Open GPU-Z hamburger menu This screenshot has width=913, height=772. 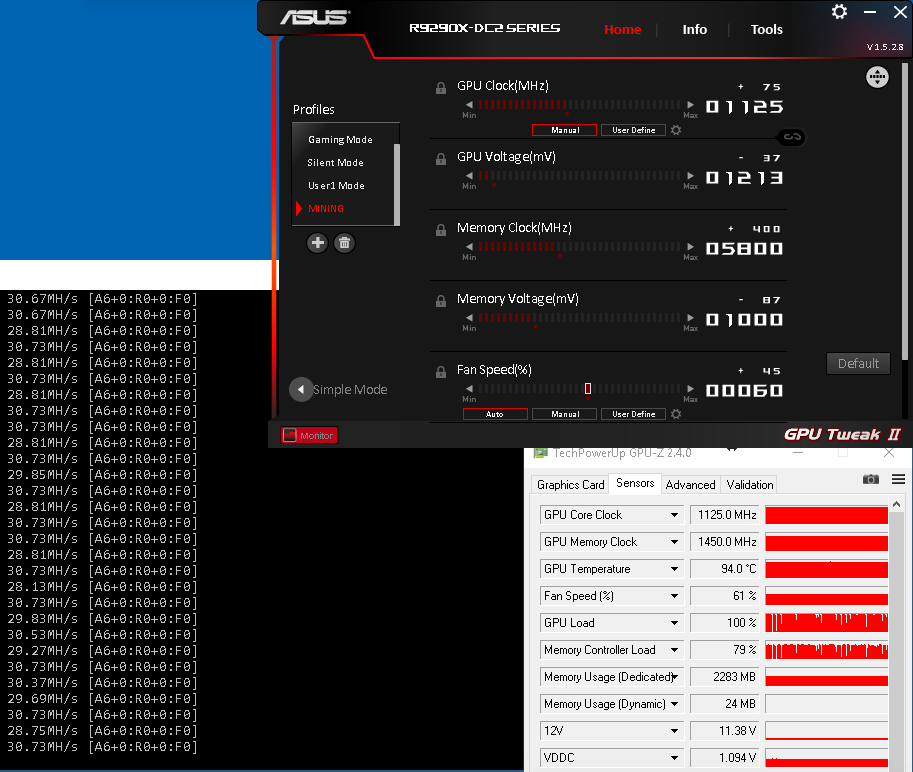click(898, 479)
